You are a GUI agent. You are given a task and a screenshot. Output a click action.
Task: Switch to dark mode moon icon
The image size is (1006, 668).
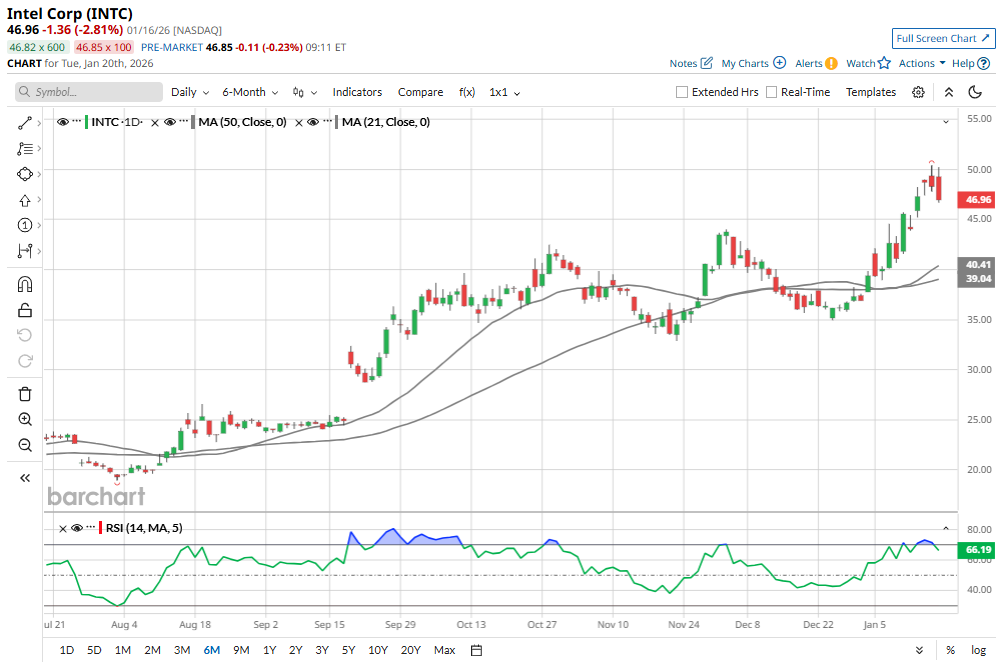pyautogui.click(x=976, y=92)
